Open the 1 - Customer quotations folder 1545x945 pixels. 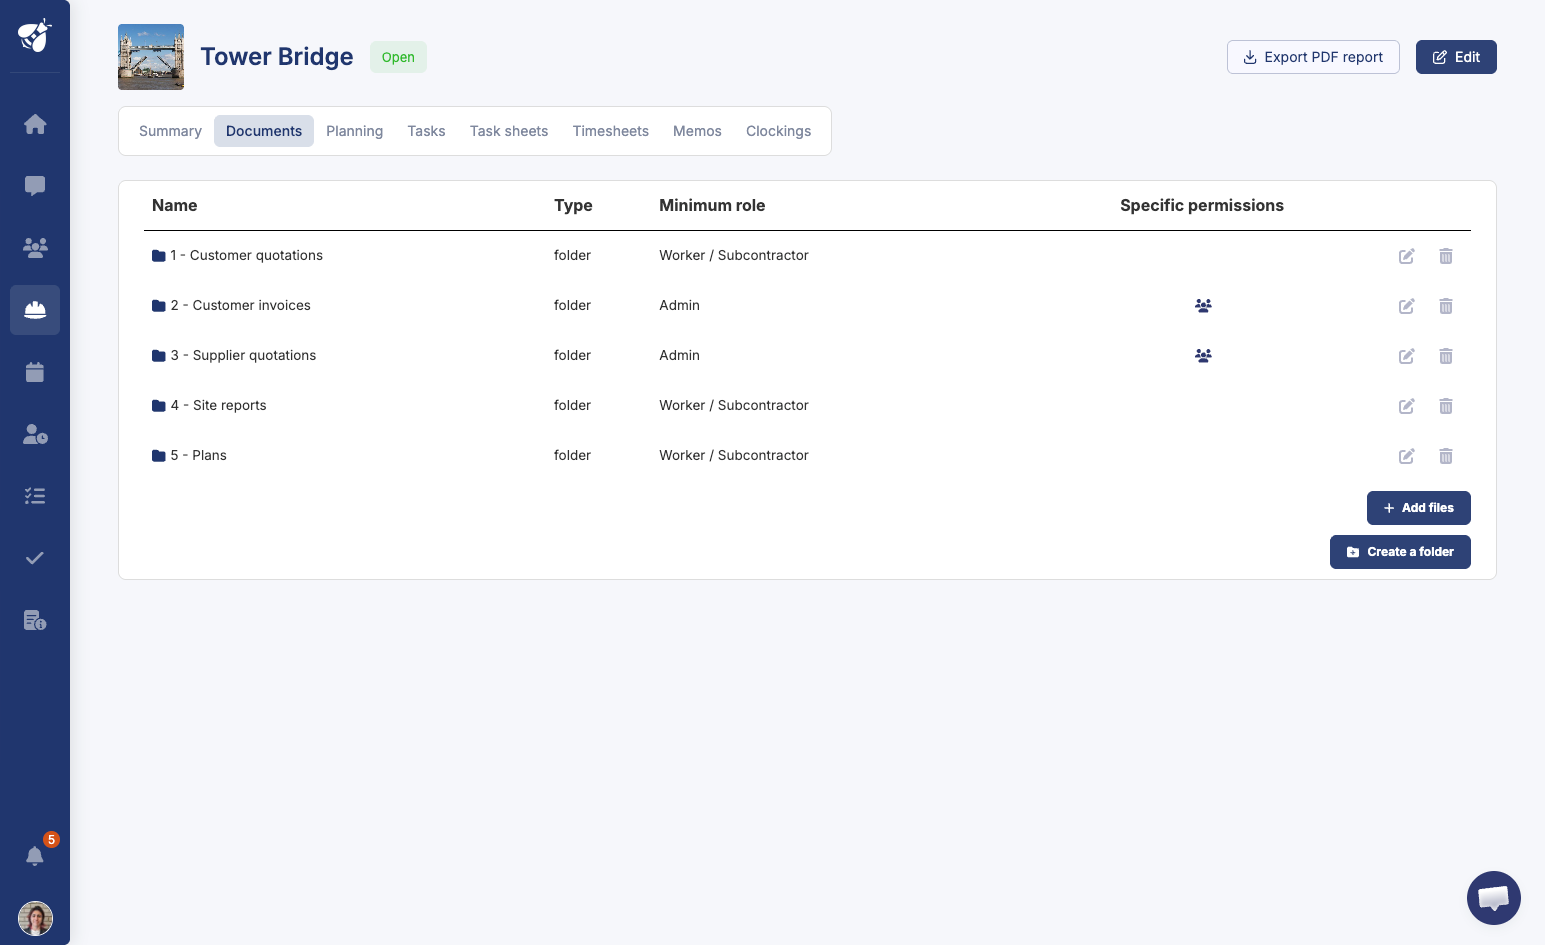coord(237,255)
